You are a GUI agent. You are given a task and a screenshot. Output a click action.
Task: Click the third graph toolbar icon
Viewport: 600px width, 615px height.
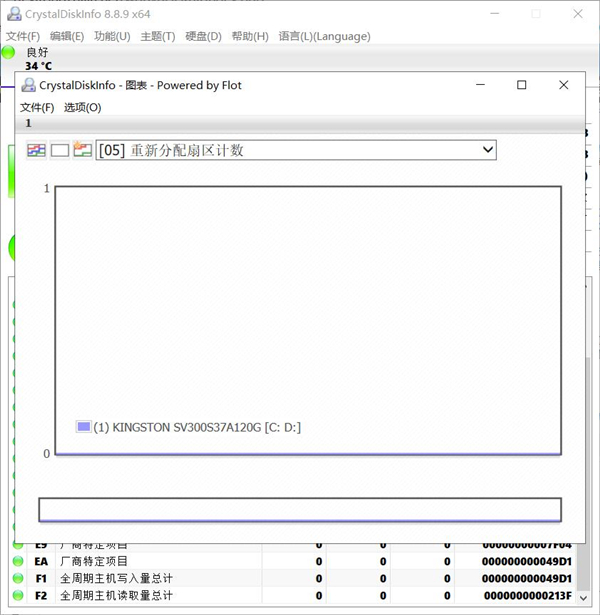pyautogui.click(x=82, y=150)
